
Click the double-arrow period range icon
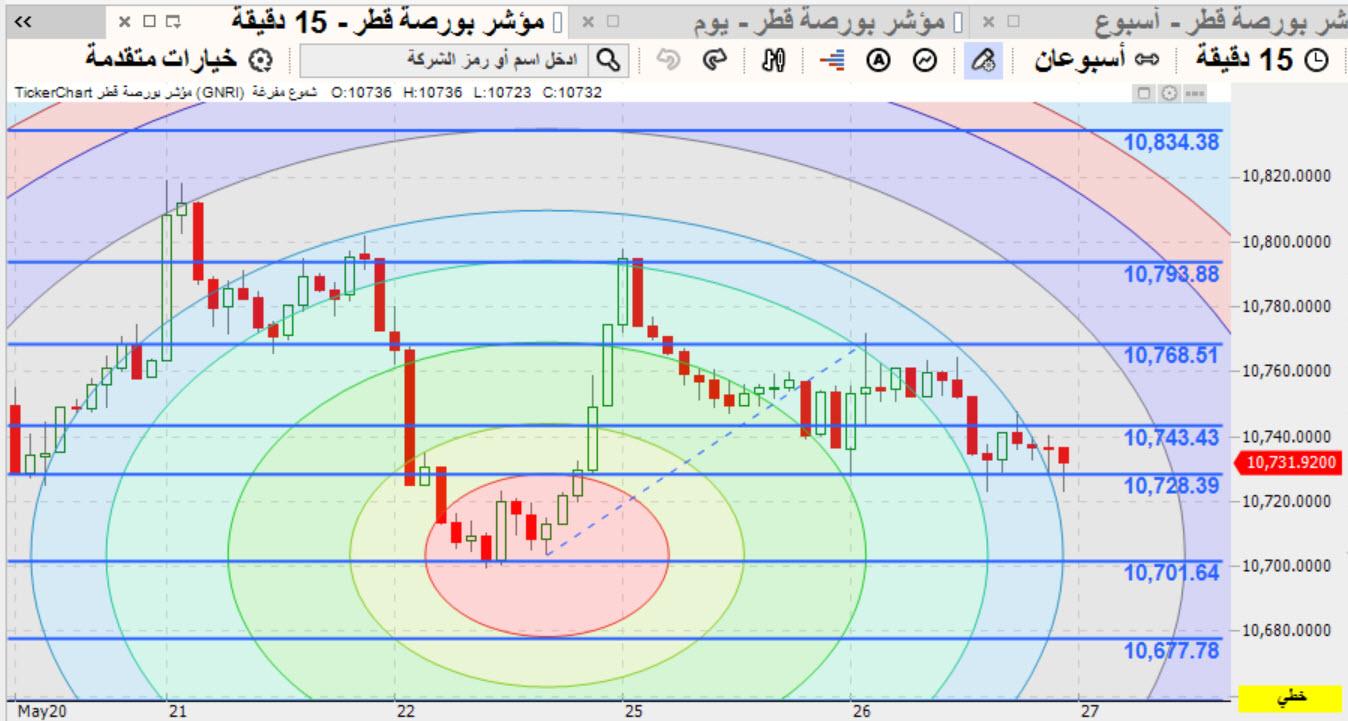tap(1146, 60)
